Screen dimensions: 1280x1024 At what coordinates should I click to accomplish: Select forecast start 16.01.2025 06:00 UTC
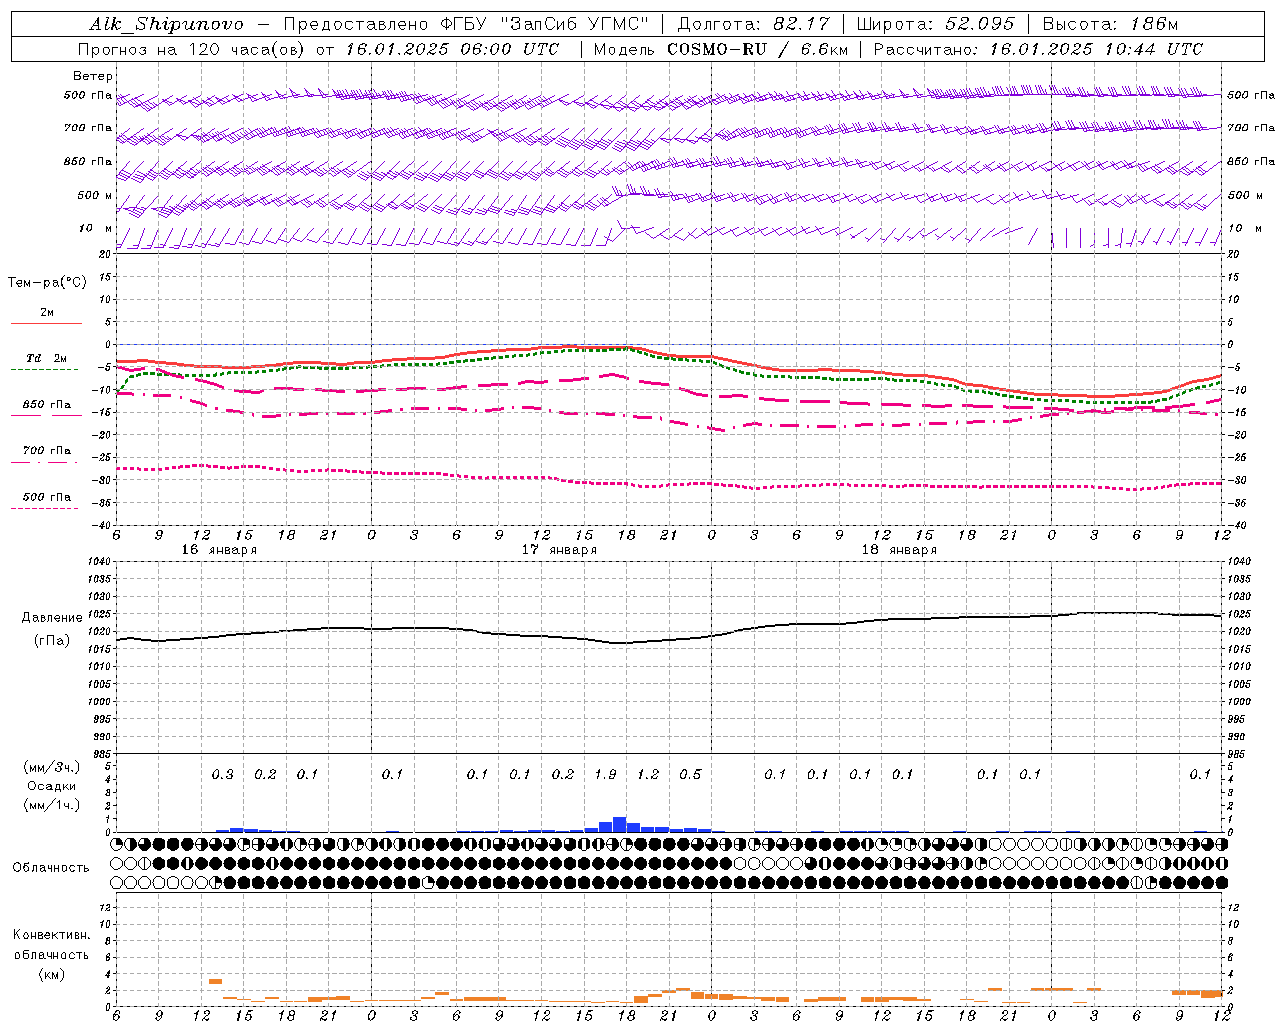click(x=453, y=49)
